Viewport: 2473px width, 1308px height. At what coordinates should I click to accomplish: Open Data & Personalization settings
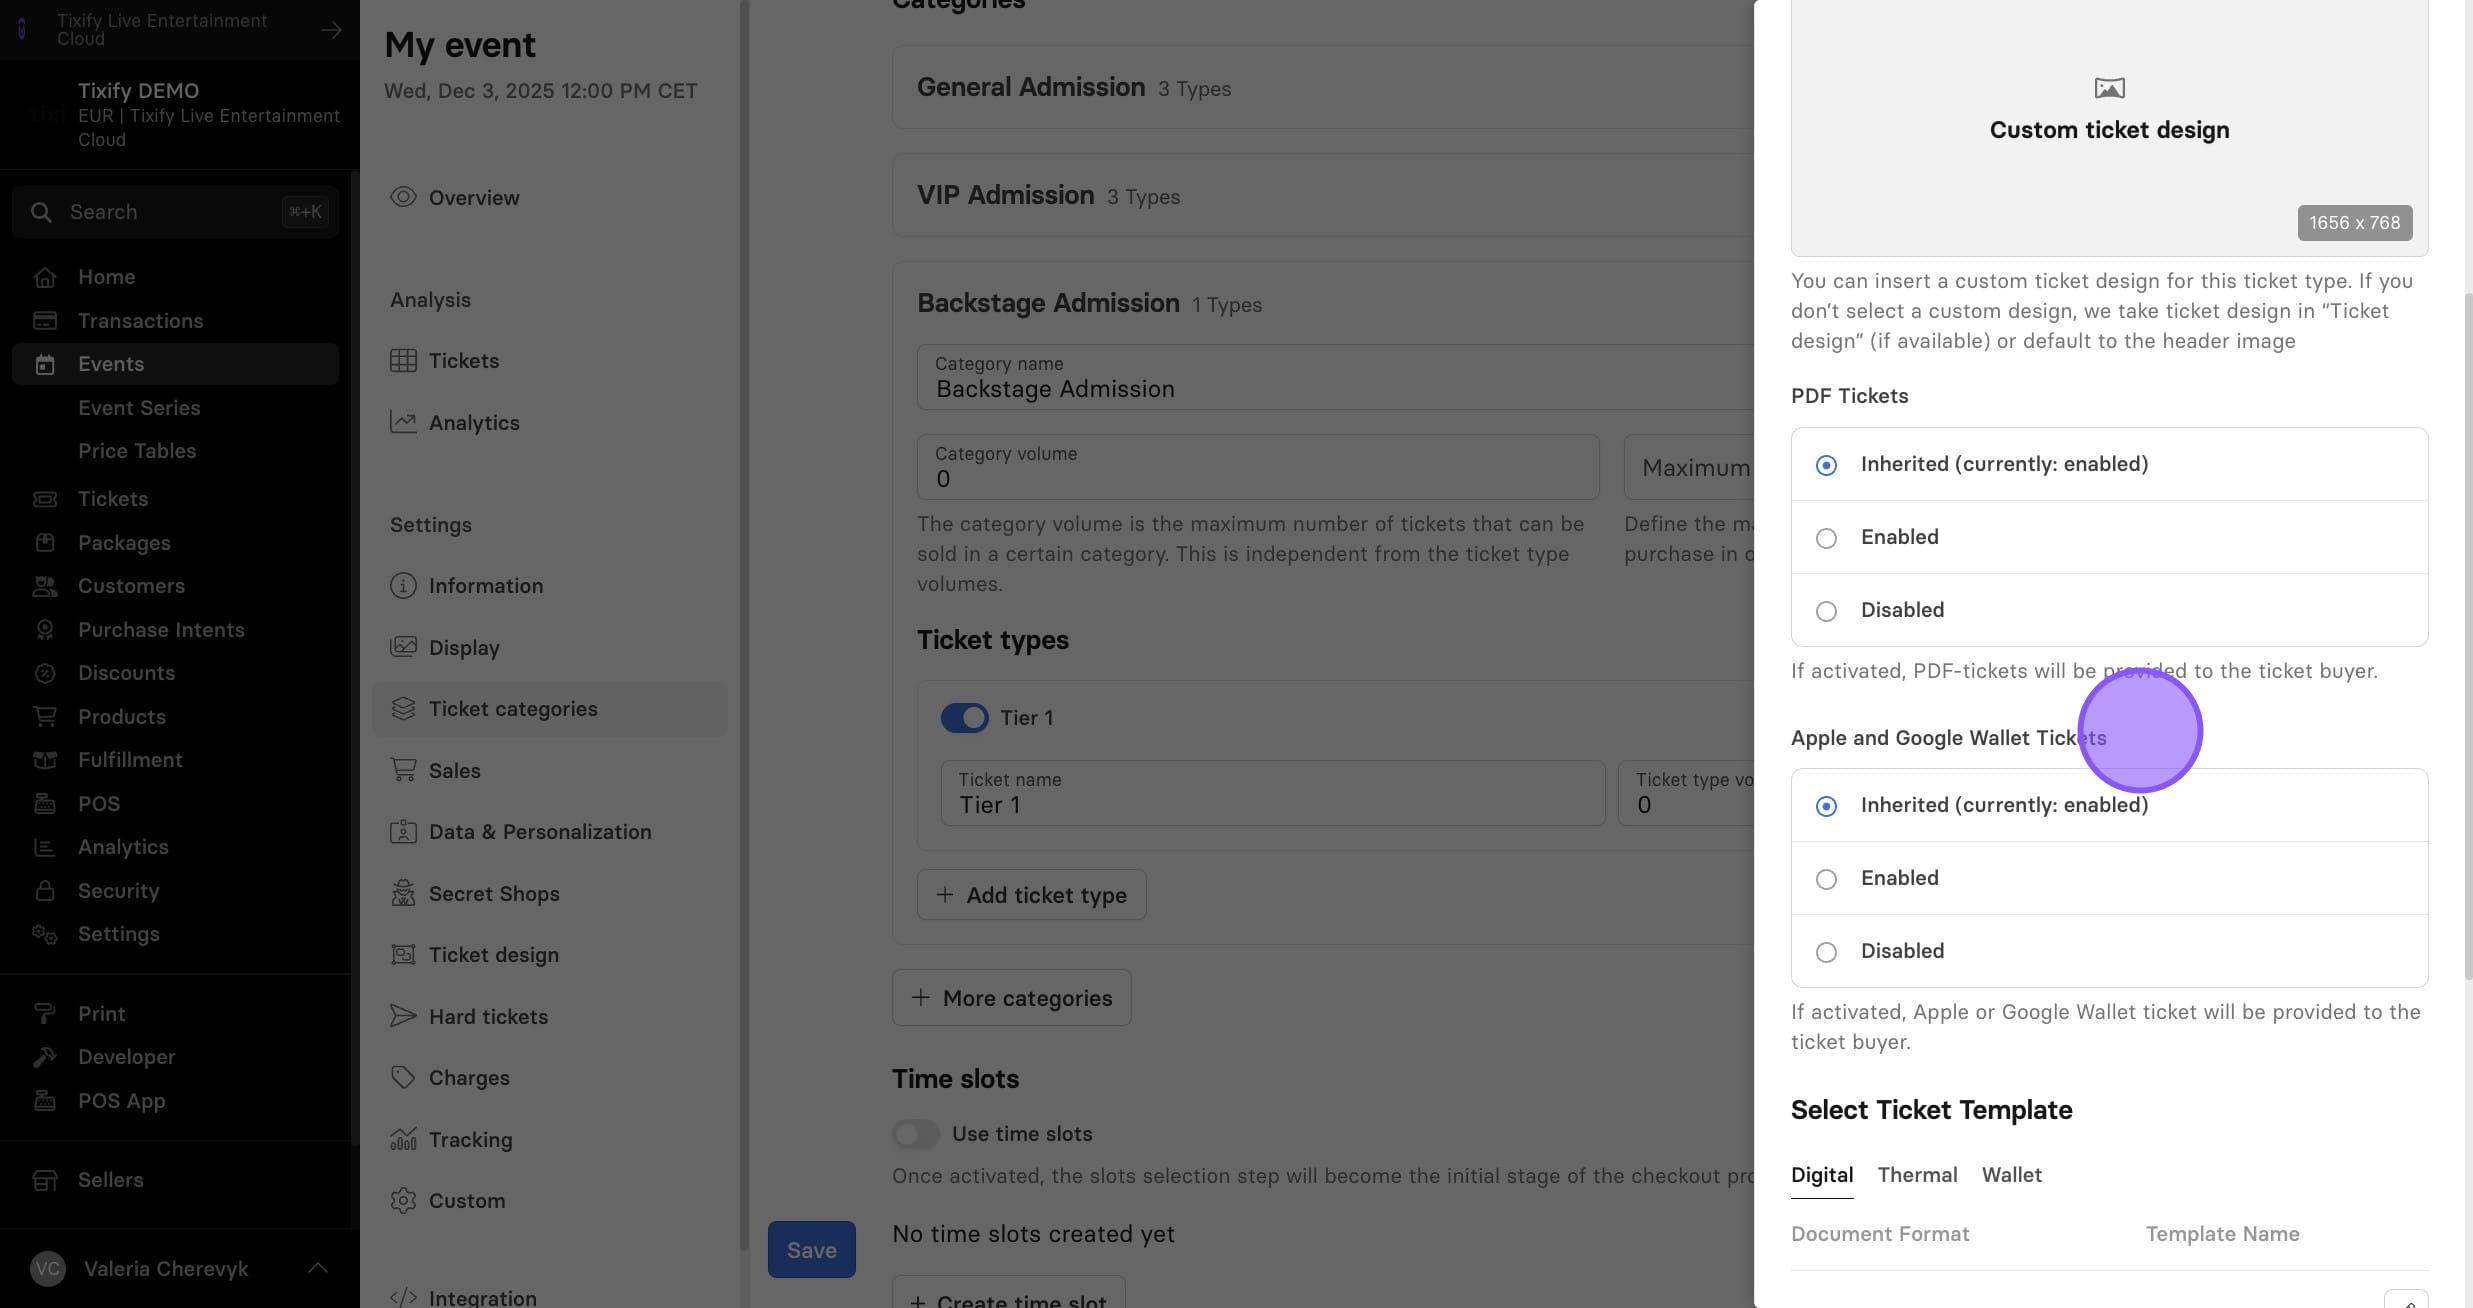[x=550, y=832]
